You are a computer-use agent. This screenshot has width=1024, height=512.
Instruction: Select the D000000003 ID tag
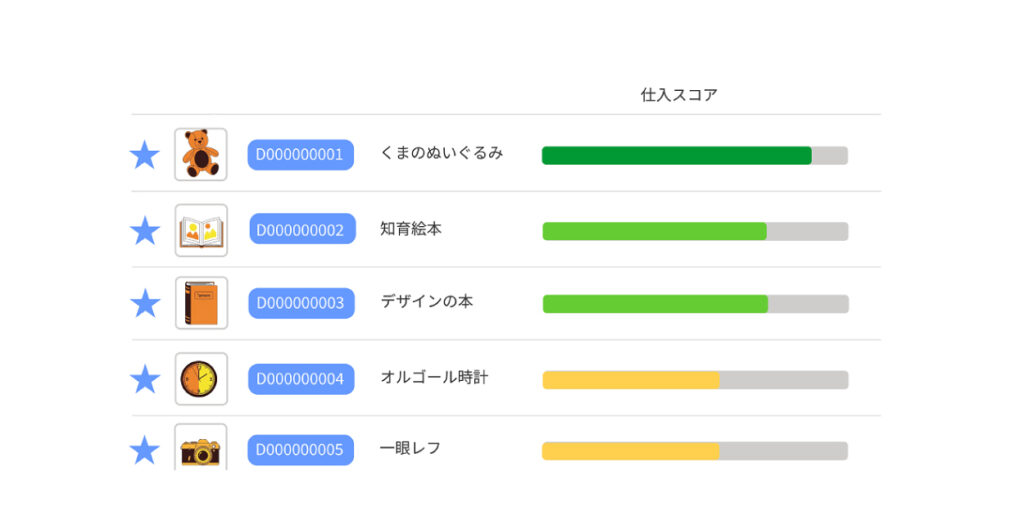tap(301, 303)
